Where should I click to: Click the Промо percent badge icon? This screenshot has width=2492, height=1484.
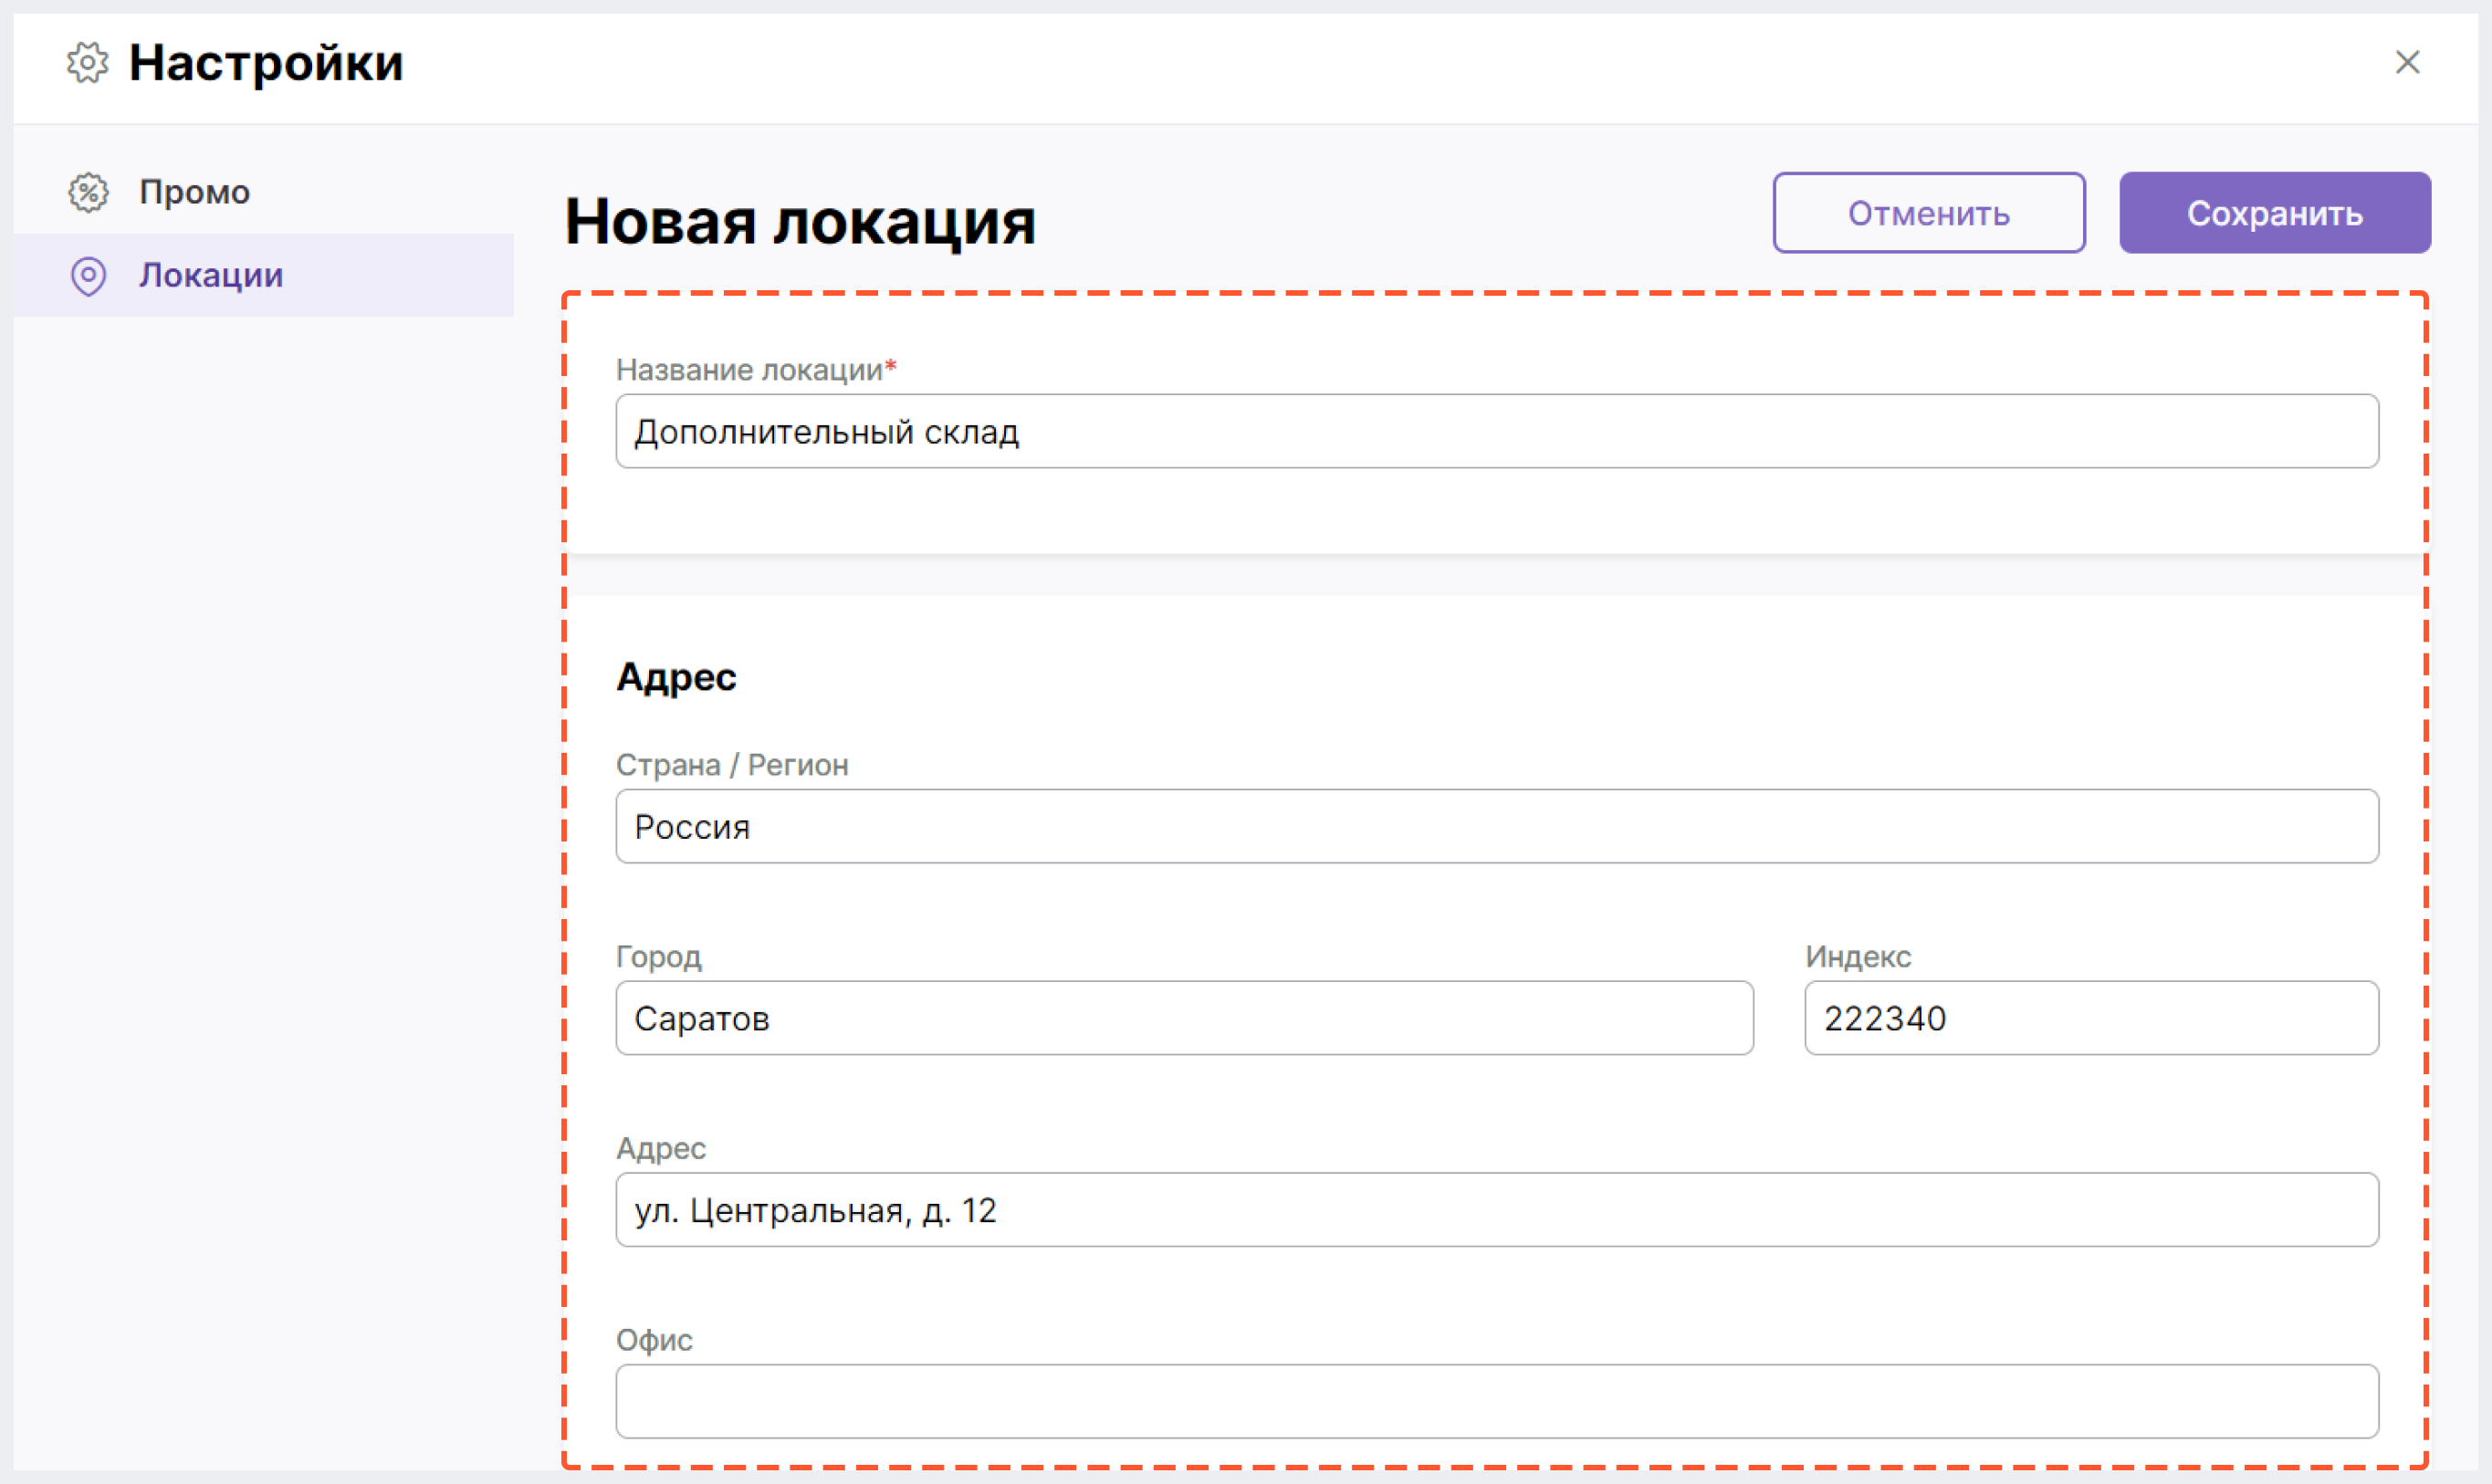pyautogui.click(x=88, y=192)
